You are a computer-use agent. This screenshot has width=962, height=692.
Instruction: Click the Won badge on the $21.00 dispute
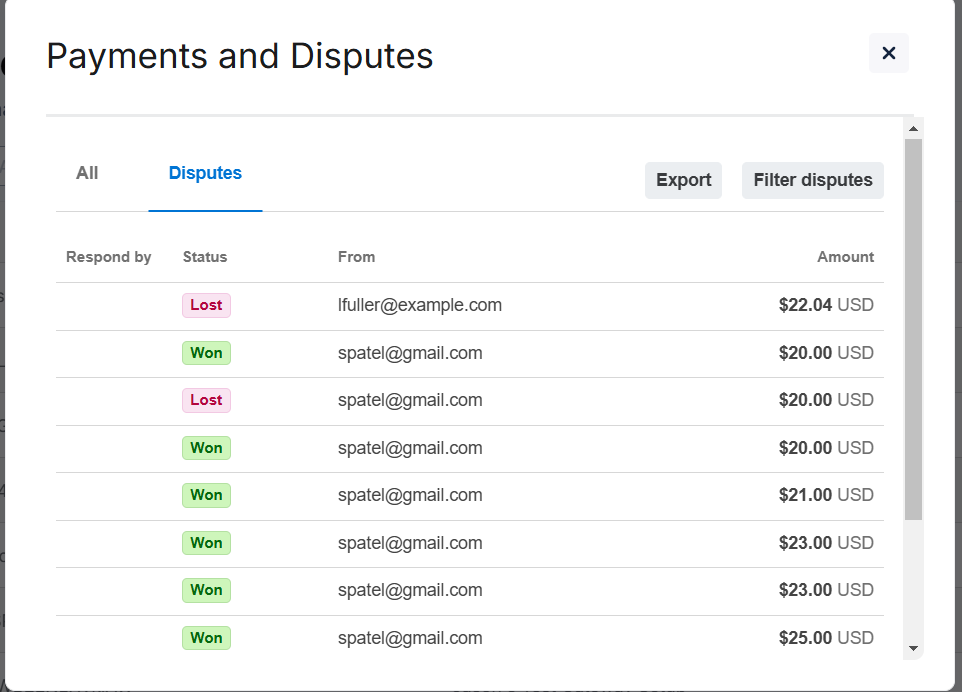coord(206,495)
